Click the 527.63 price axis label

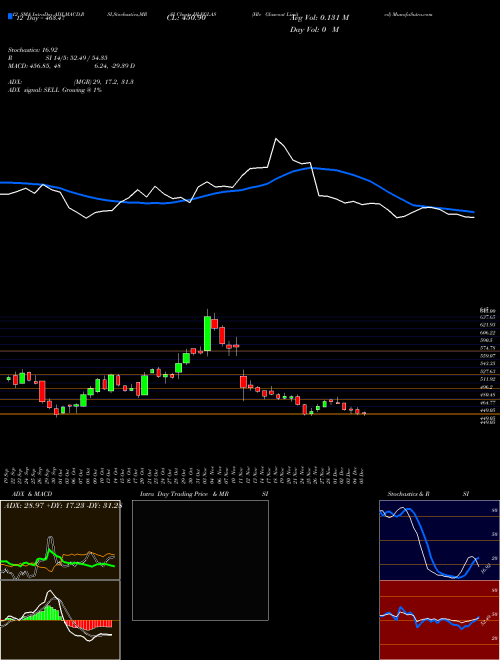click(488, 371)
